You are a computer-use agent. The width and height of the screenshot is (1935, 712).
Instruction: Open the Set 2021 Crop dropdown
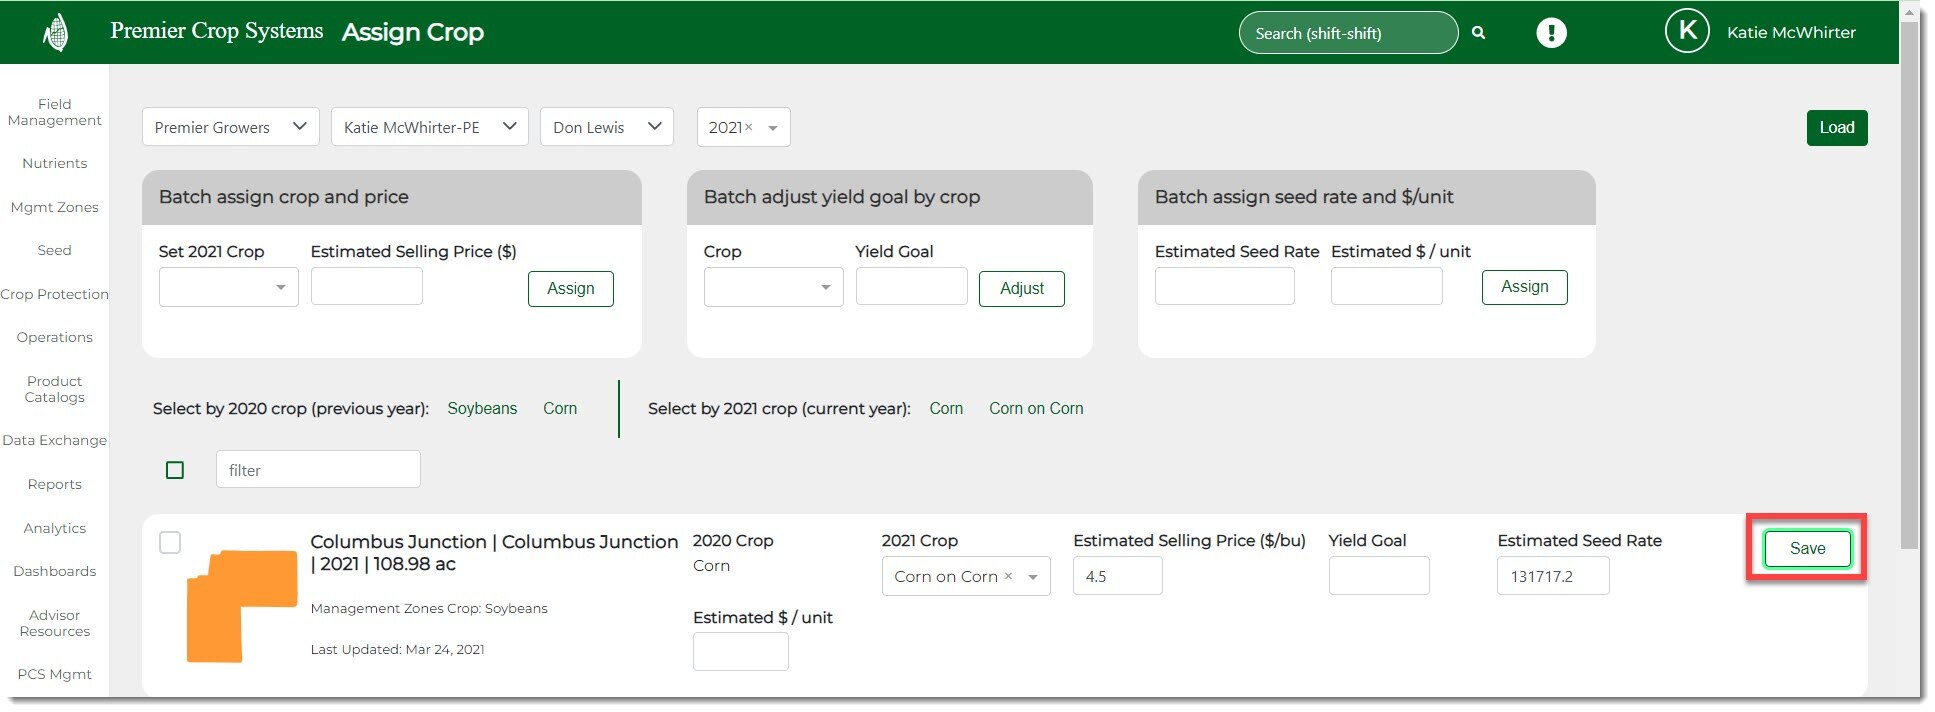(228, 288)
